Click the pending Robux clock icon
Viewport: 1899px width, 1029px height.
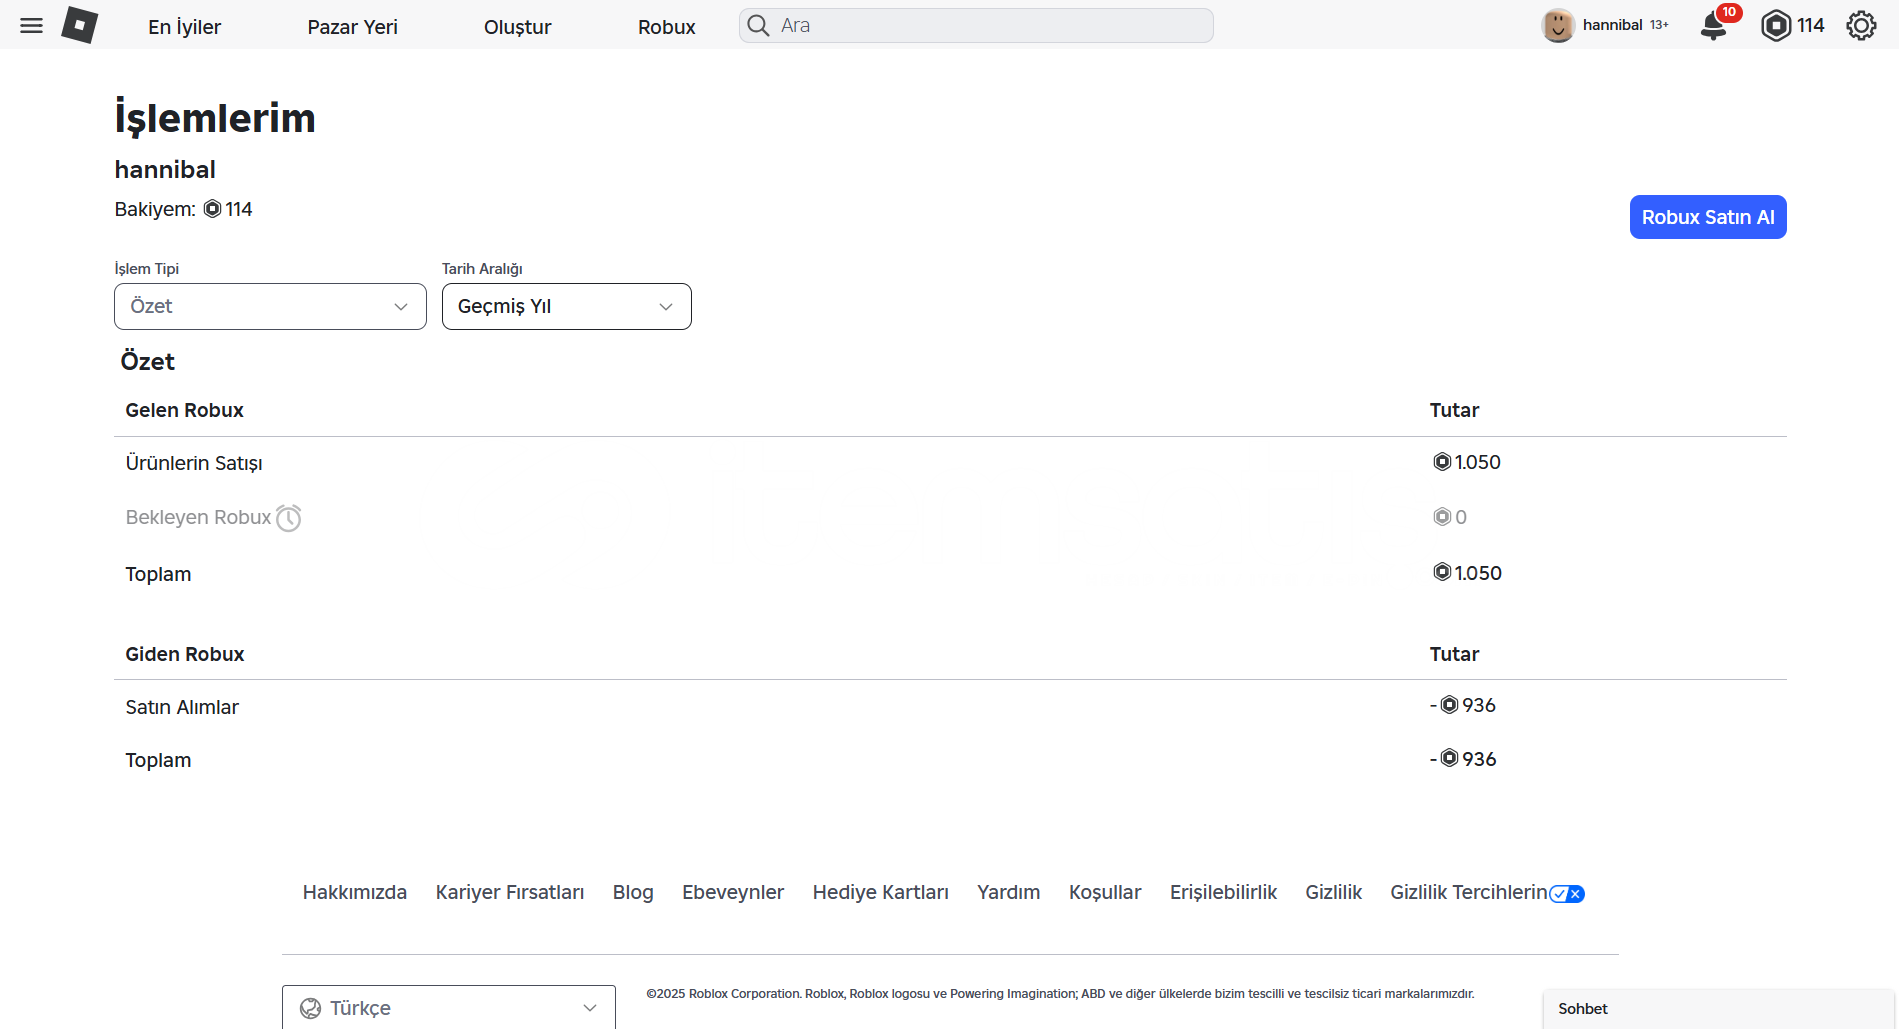coord(289,518)
